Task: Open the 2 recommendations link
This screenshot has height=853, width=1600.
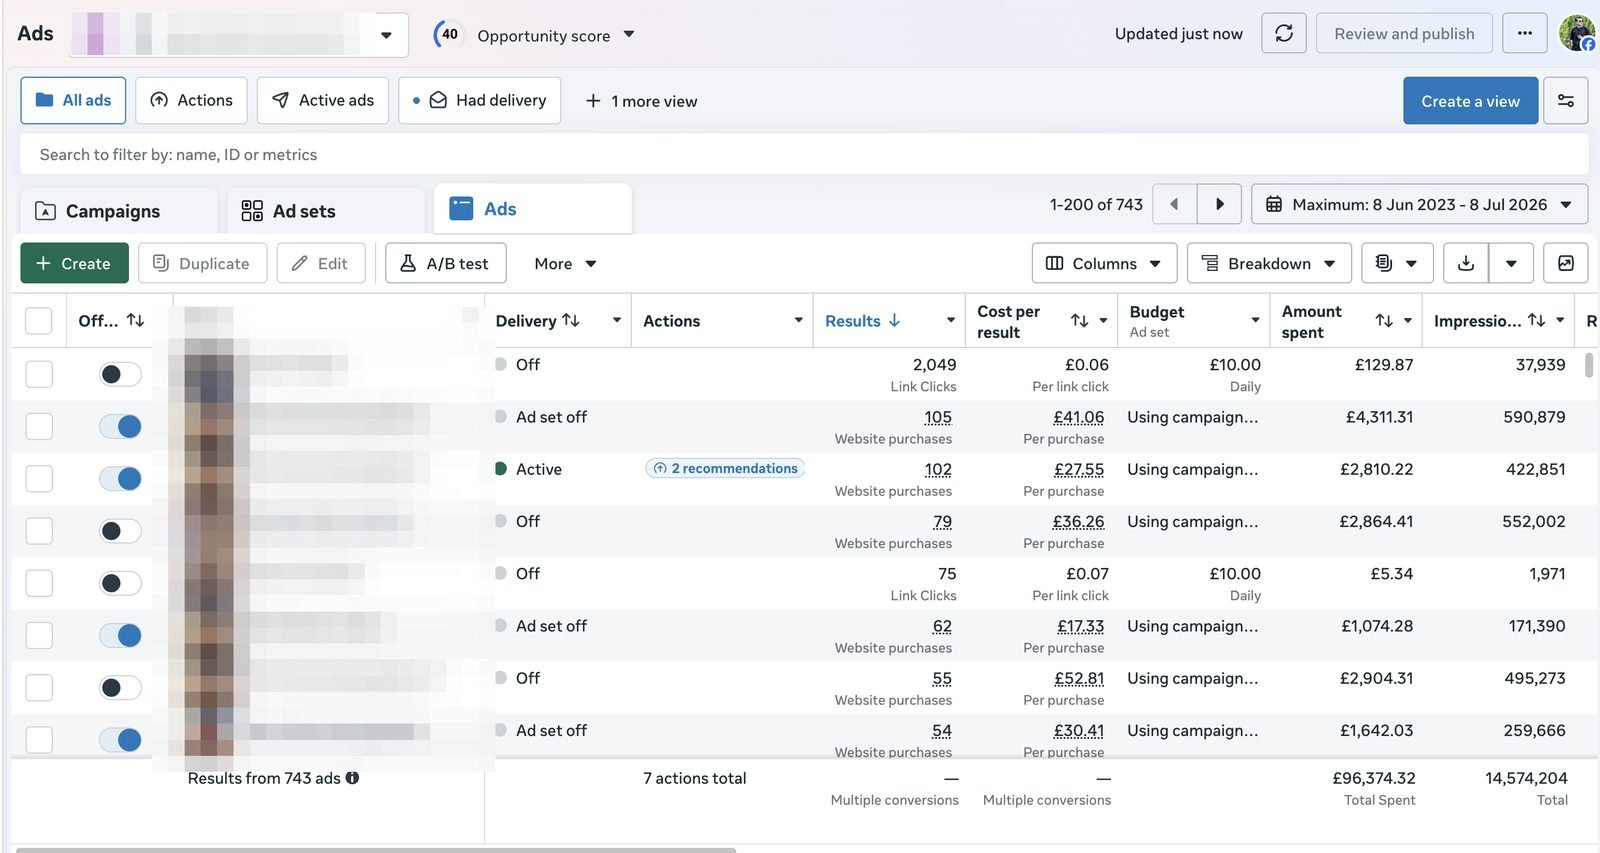Action: pyautogui.click(x=725, y=468)
